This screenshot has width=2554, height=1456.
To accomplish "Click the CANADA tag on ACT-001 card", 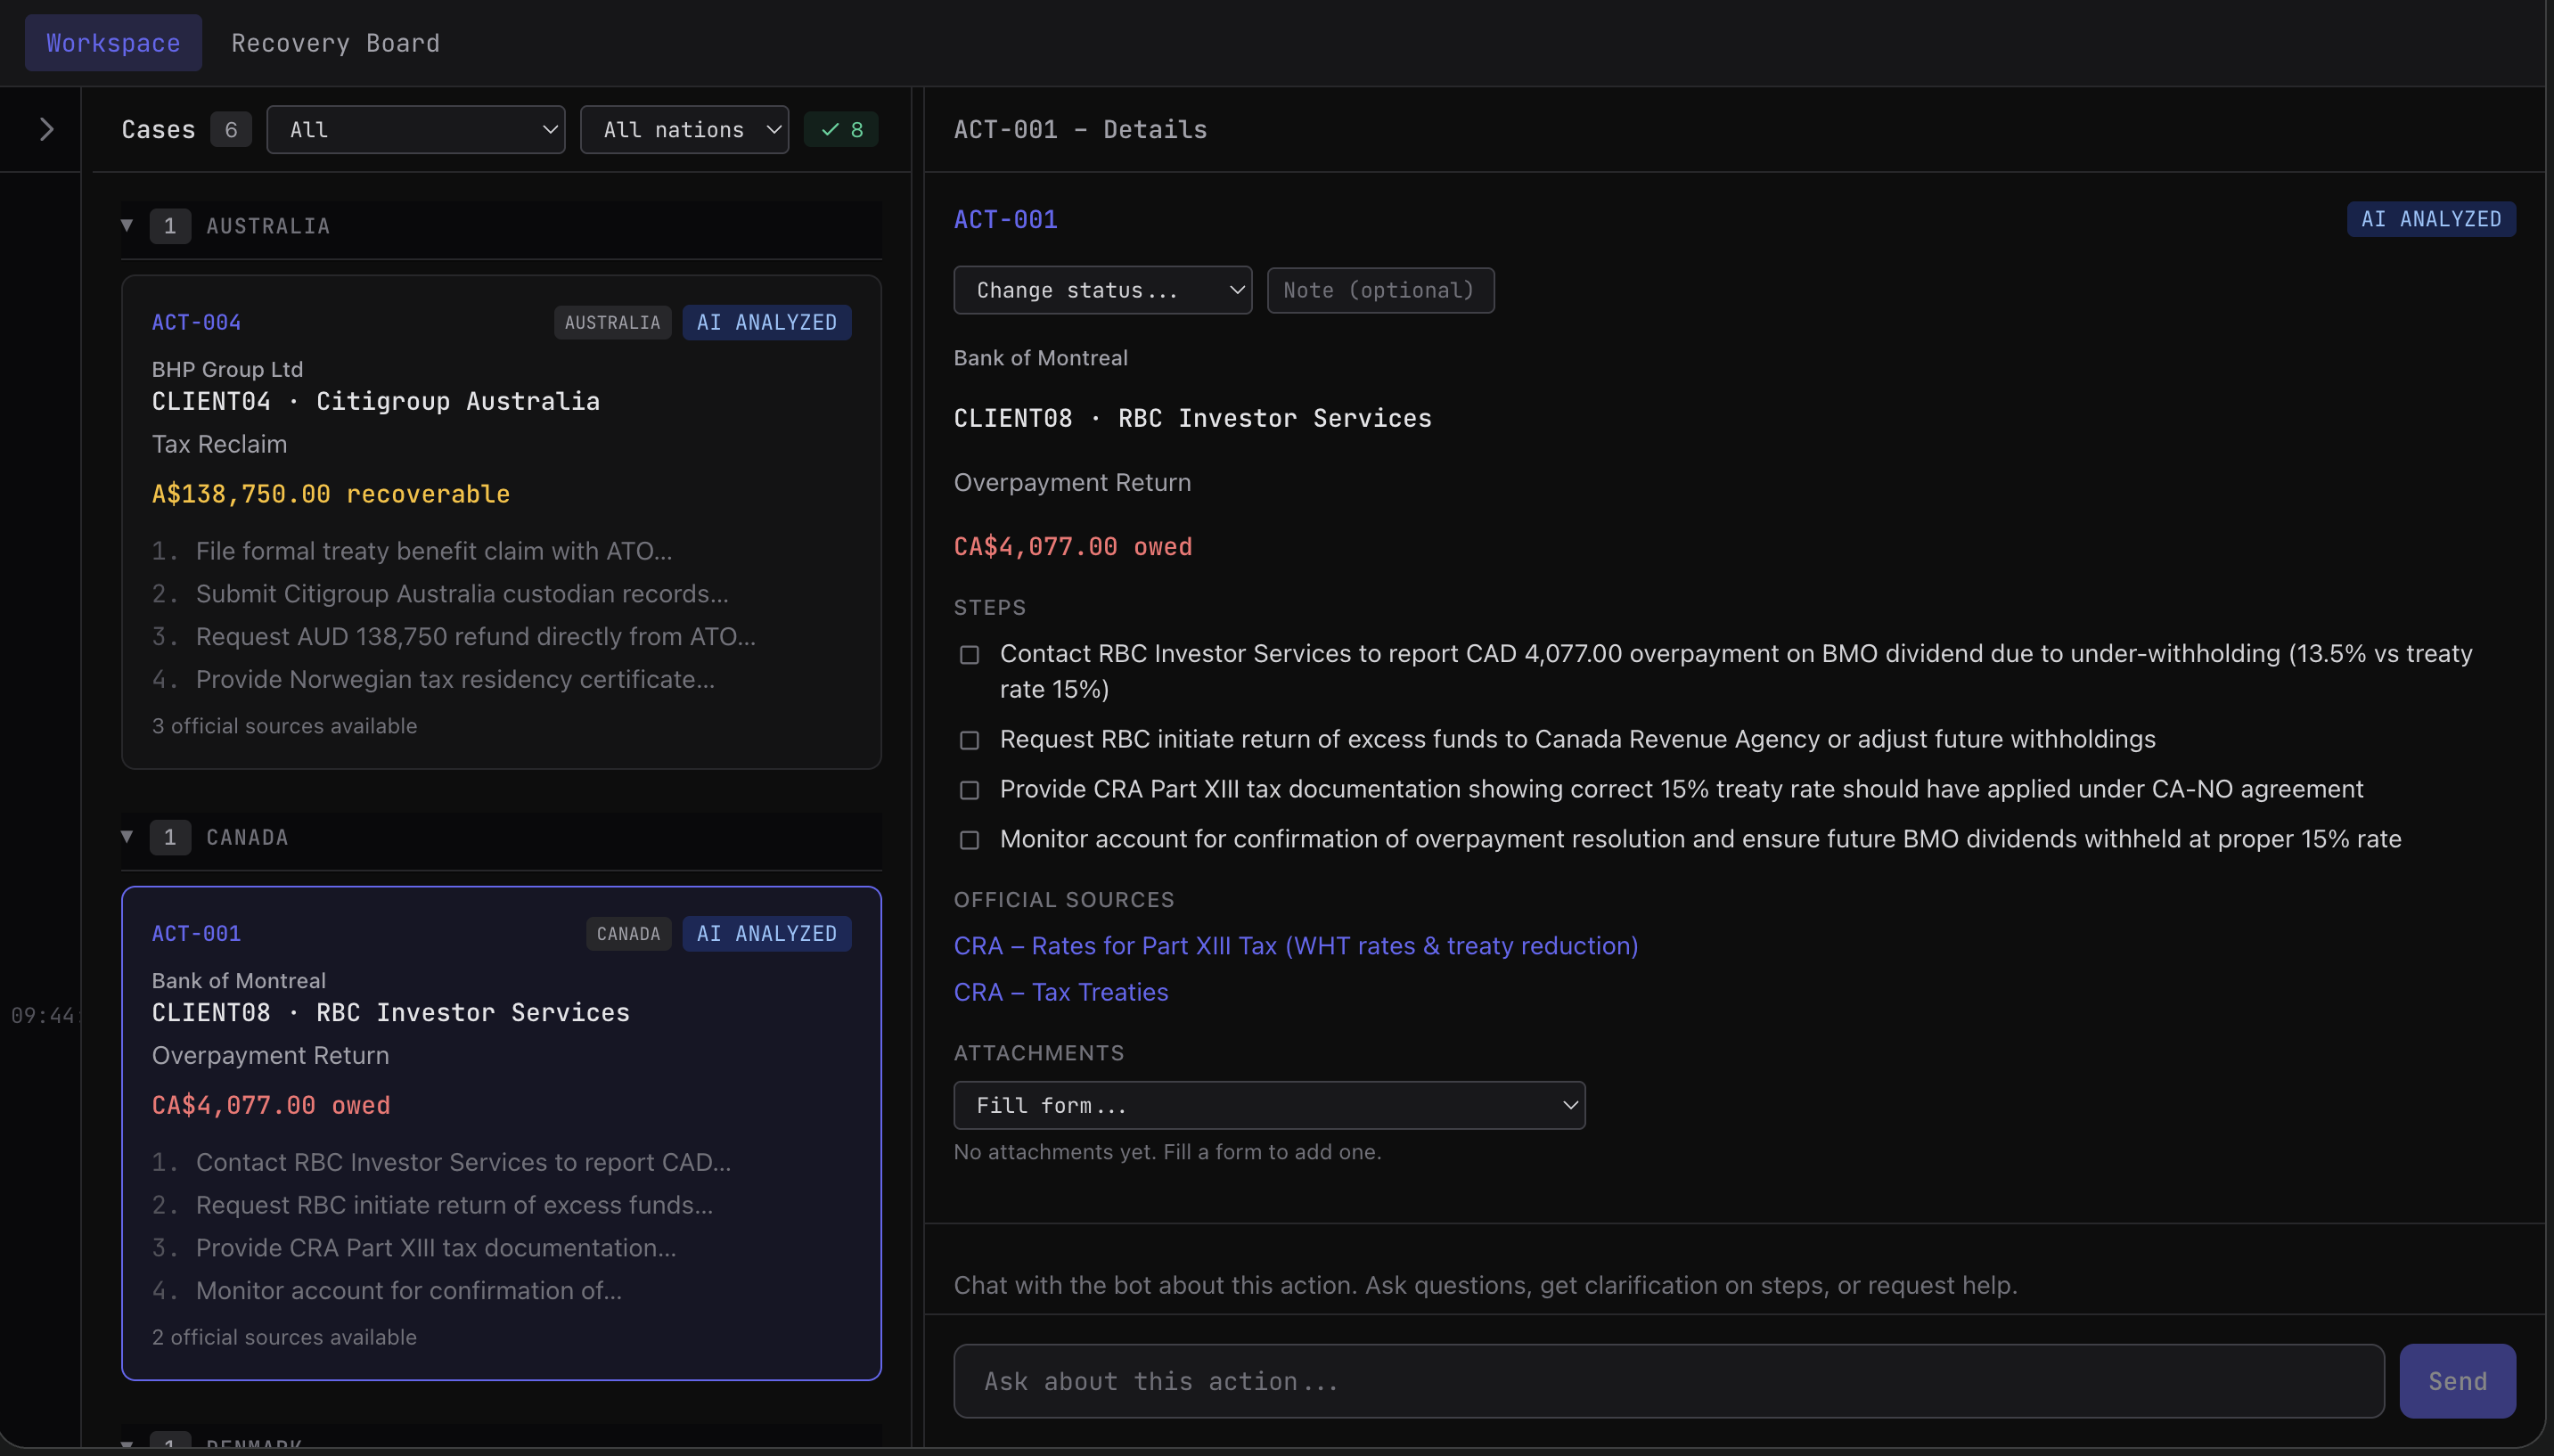I will (628, 933).
